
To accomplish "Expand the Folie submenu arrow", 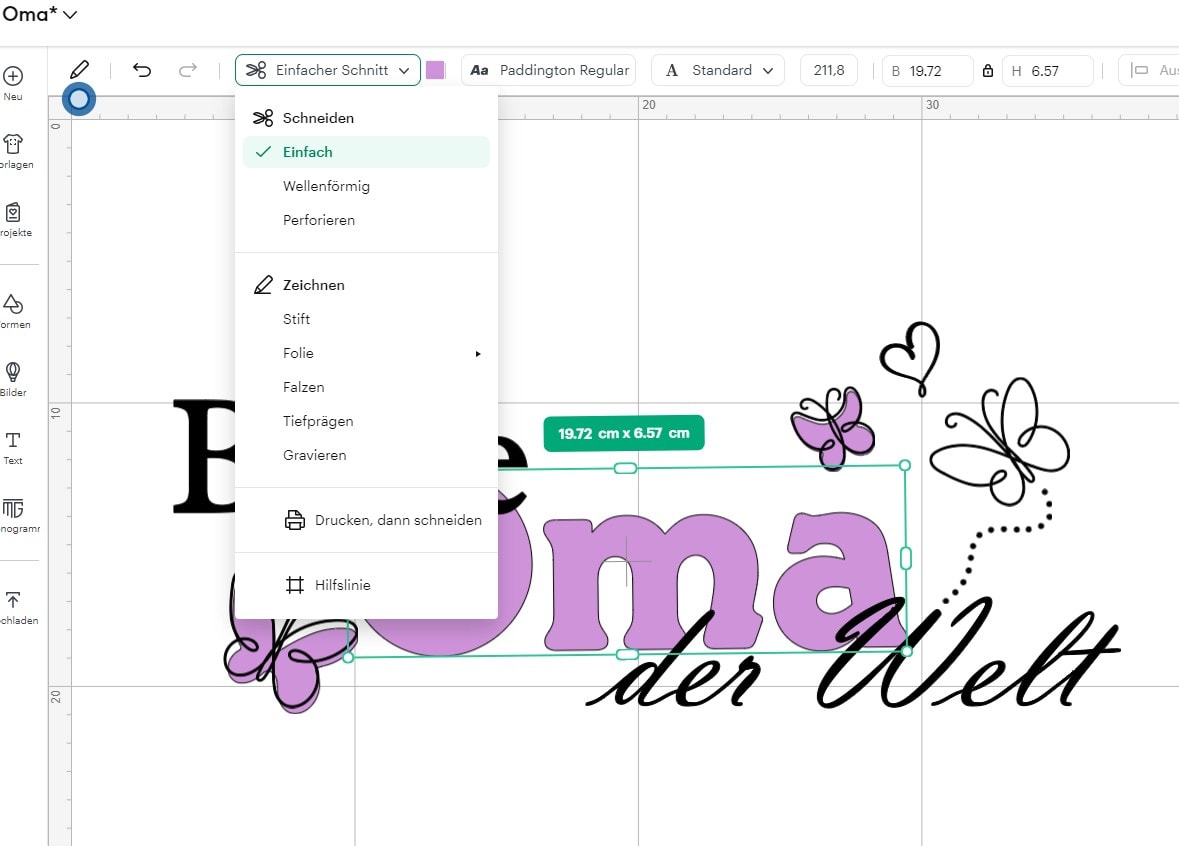I will click(478, 353).
